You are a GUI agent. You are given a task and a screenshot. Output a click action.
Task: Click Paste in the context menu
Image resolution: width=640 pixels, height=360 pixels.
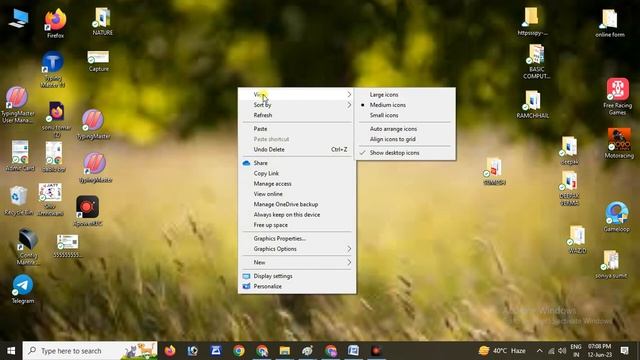[297, 129]
